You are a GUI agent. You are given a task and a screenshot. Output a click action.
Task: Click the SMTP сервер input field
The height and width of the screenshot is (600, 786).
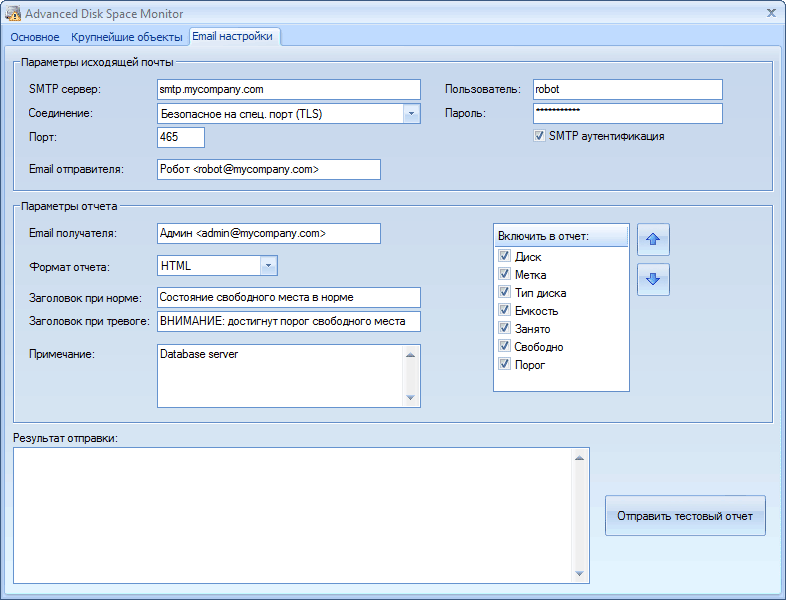288,90
